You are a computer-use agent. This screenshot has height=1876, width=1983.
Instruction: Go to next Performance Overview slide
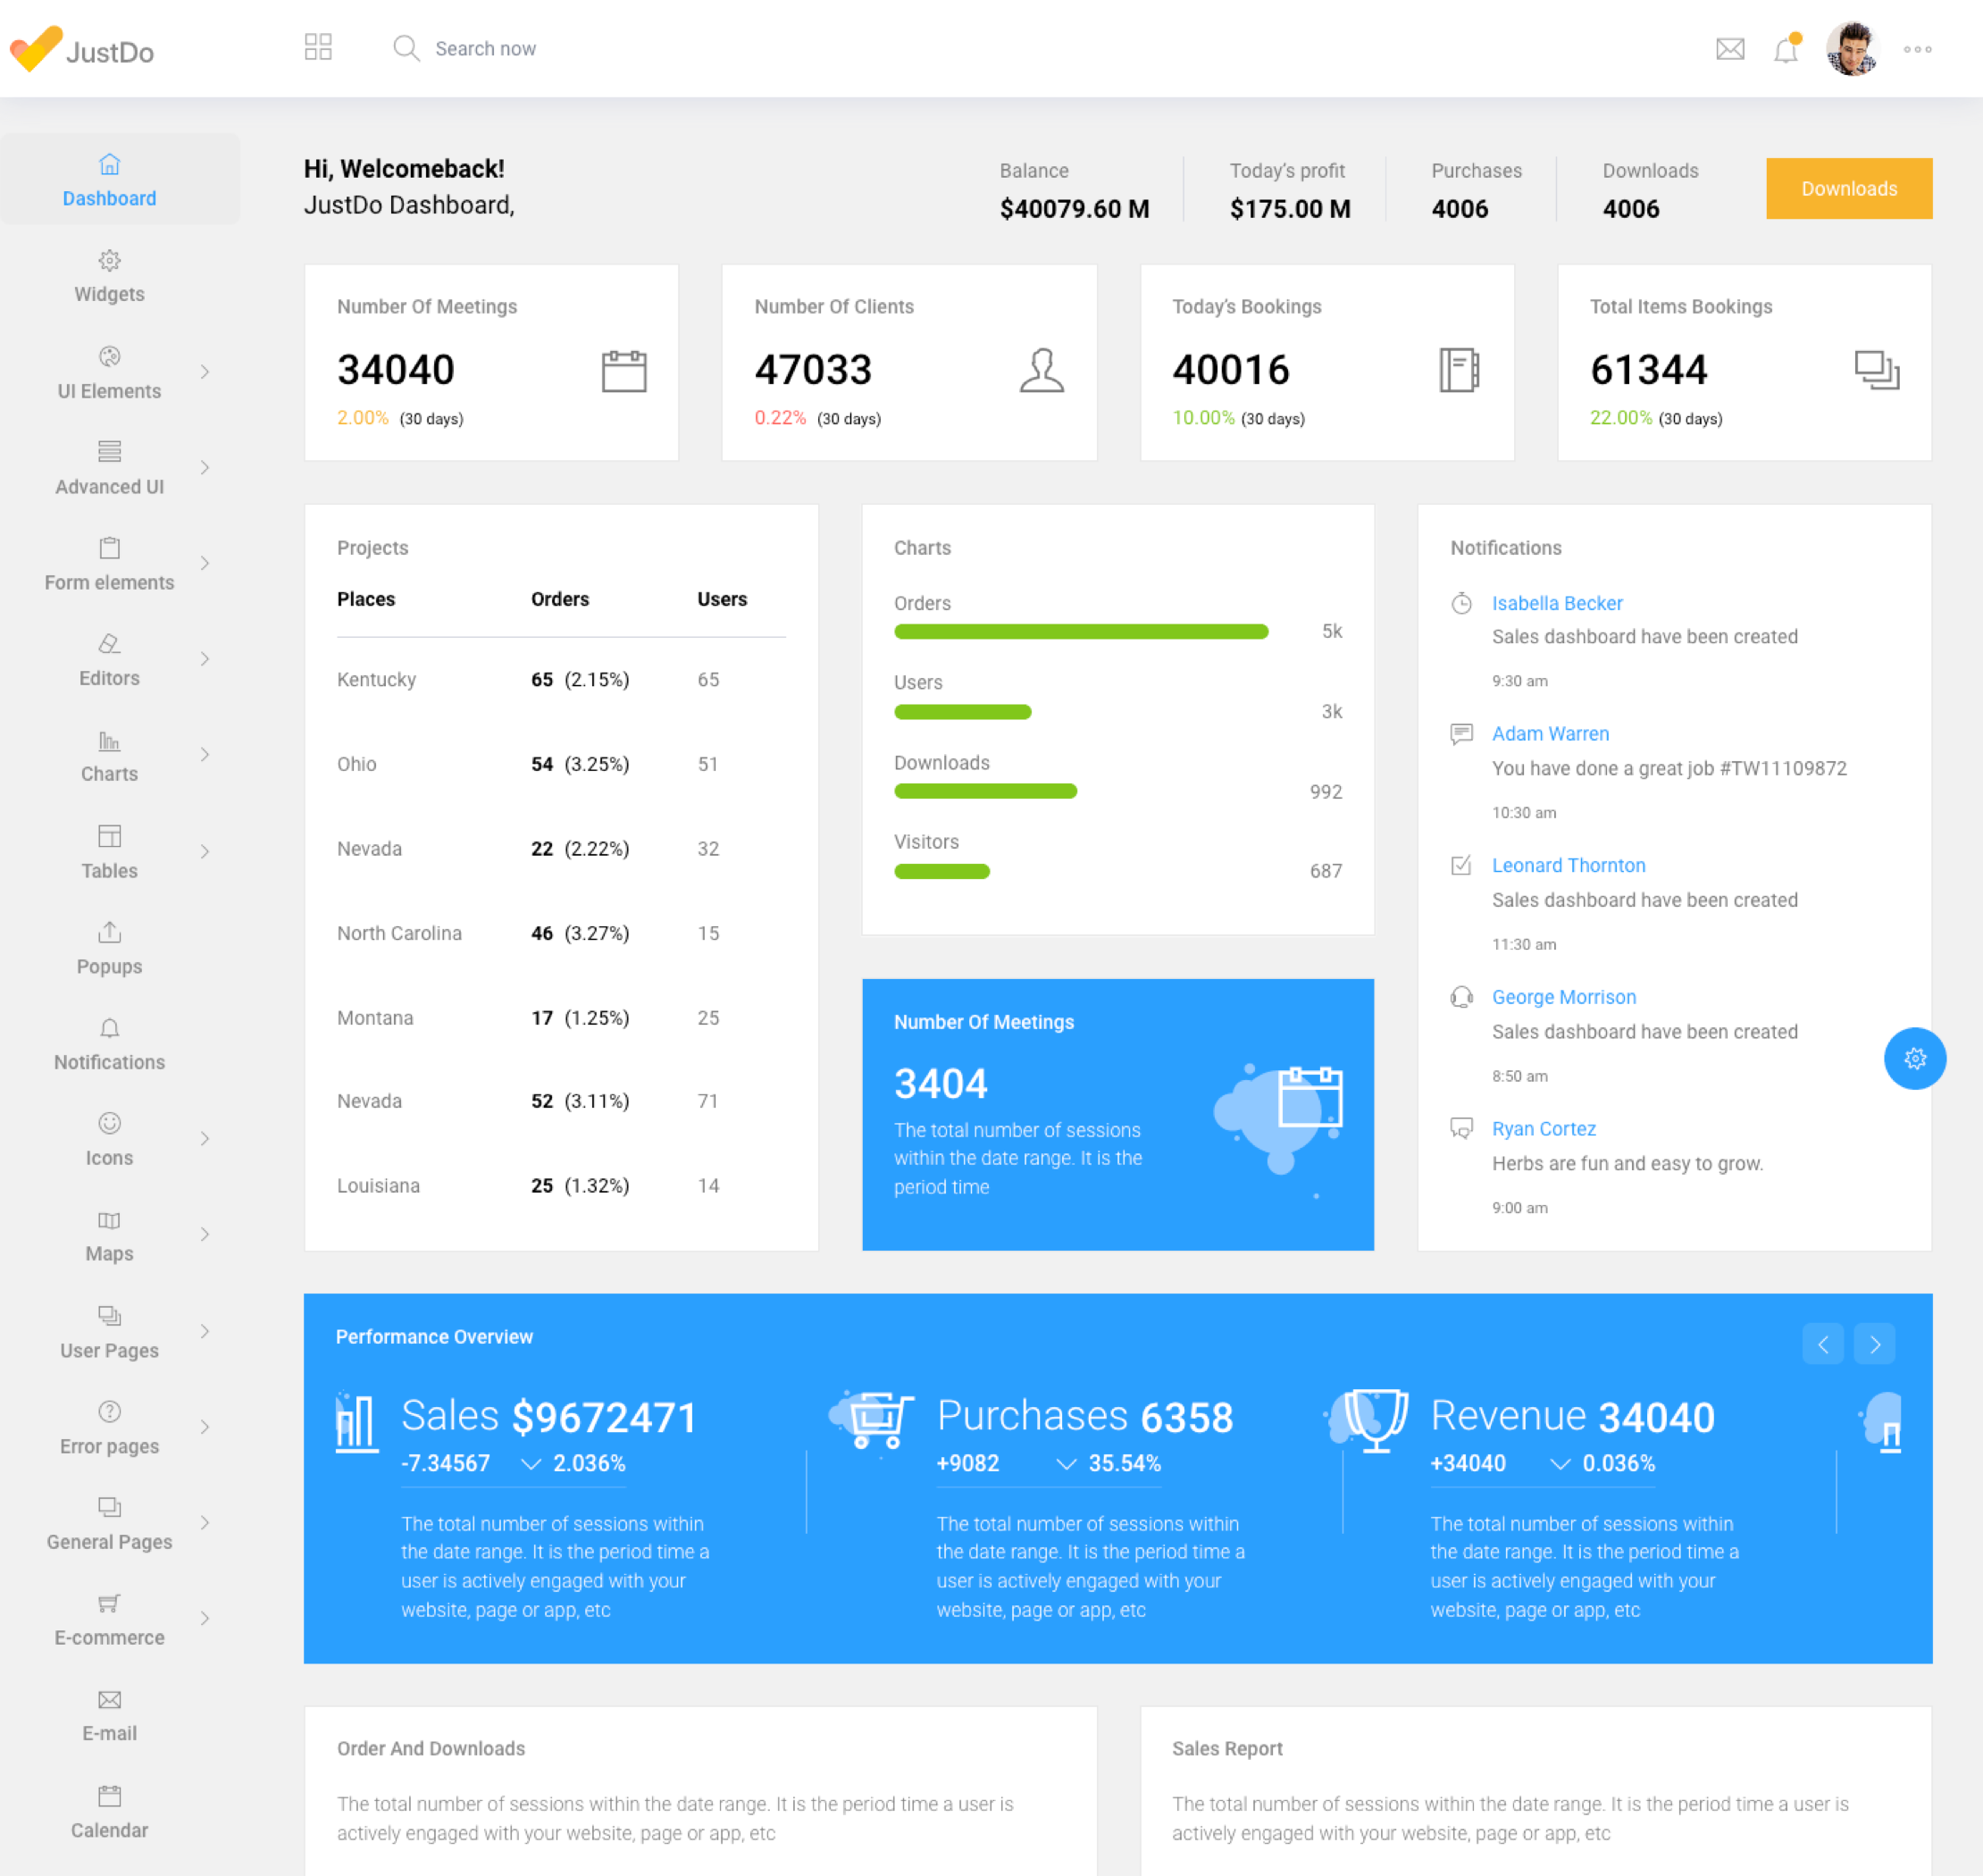click(1874, 1344)
